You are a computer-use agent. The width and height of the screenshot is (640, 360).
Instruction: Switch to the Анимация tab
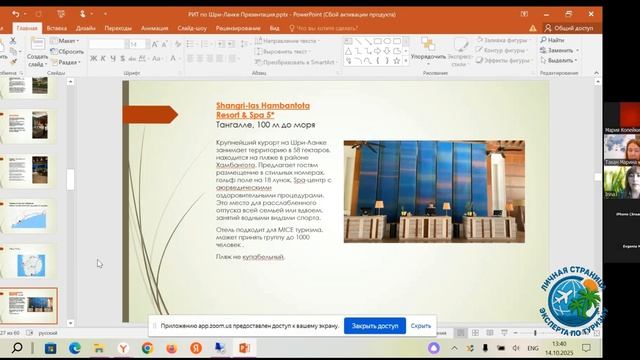pyautogui.click(x=154, y=28)
